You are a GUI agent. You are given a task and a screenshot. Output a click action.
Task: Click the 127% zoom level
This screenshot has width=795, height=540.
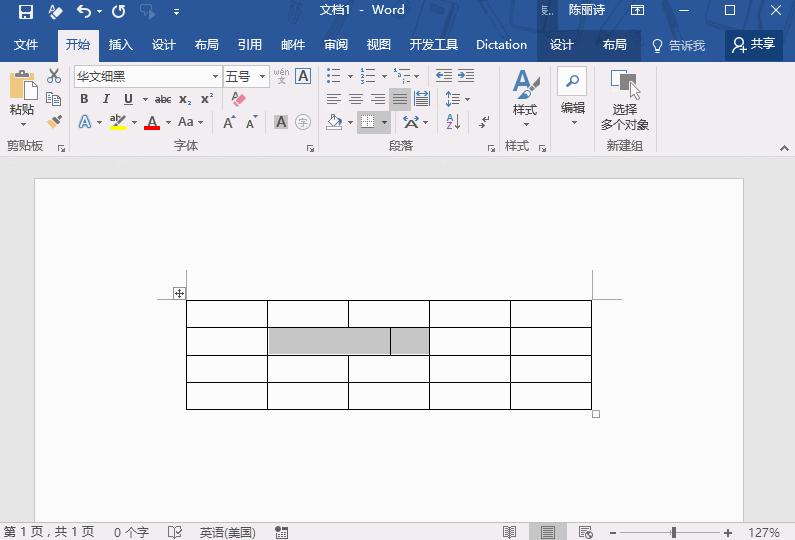[x=764, y=532]
